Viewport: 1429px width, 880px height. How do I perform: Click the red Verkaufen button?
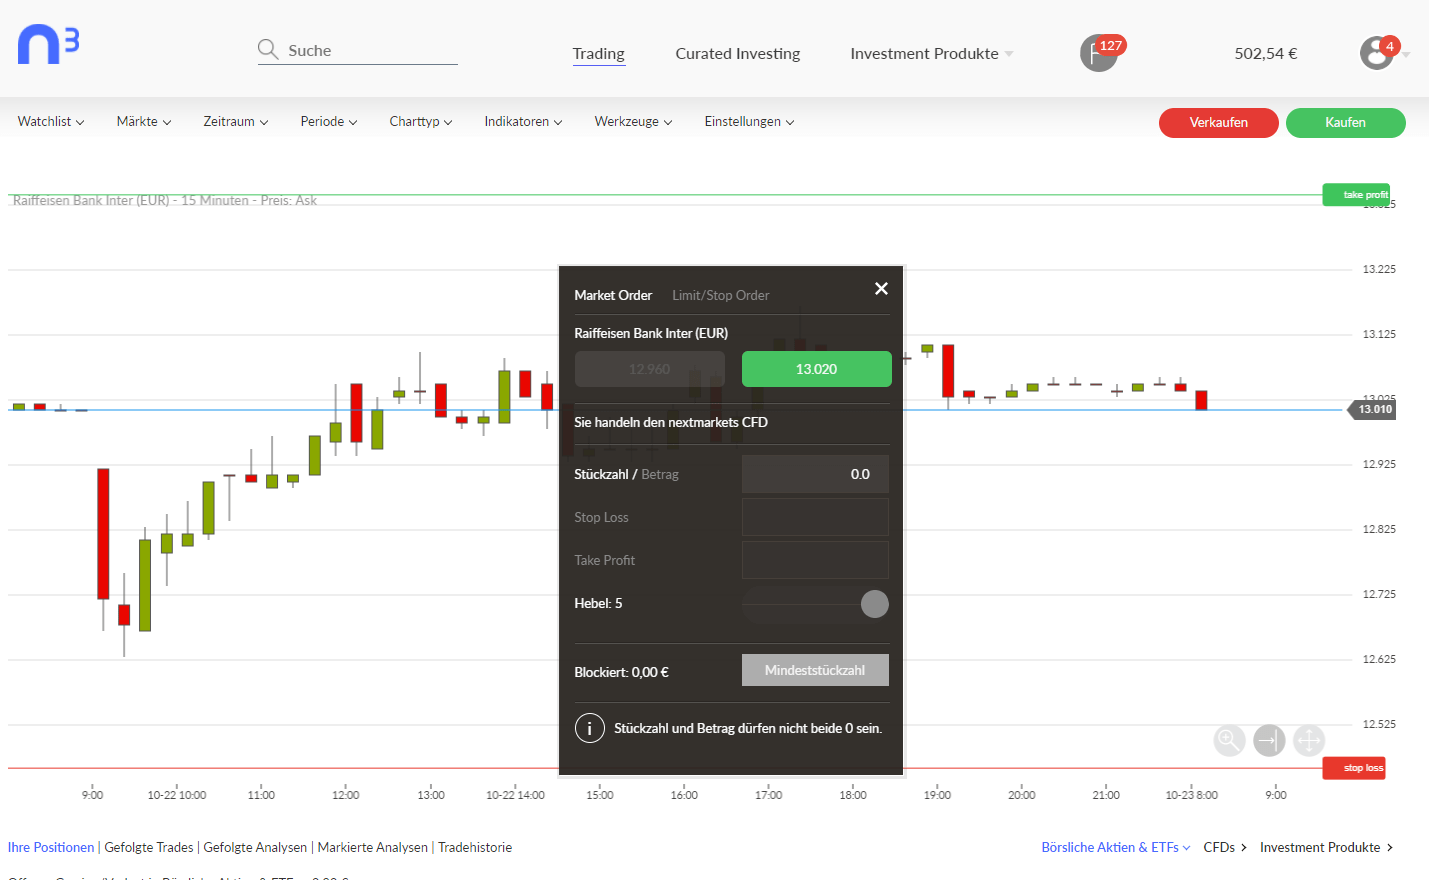[1219, 122]
